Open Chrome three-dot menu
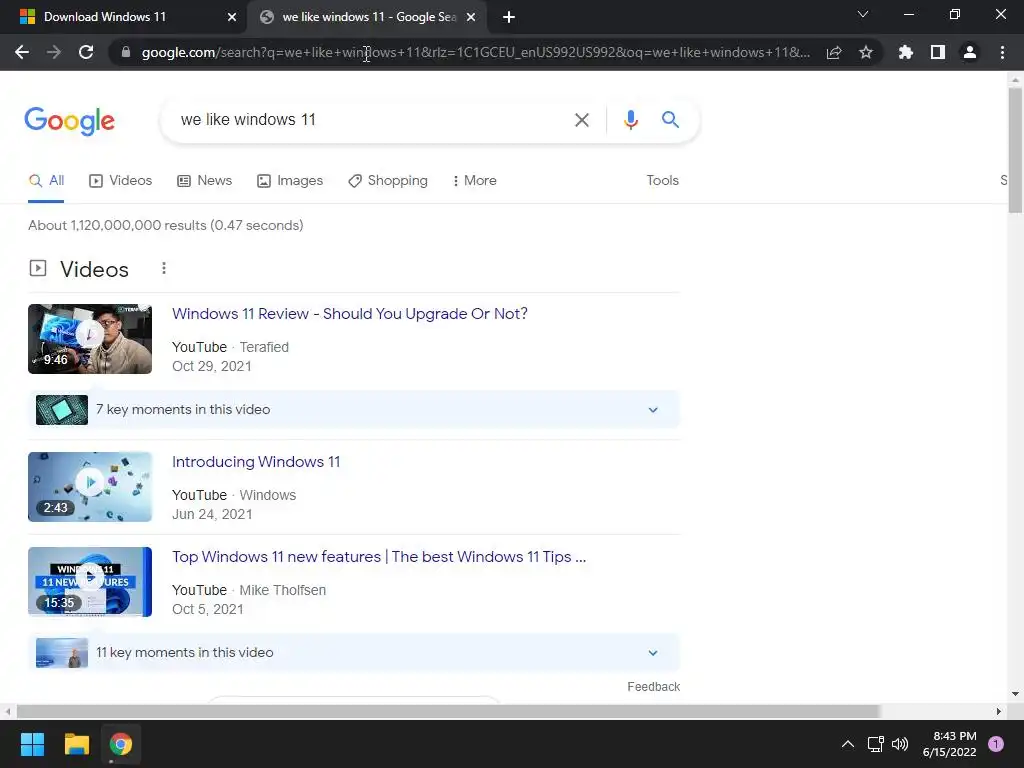This screenshot has width=1024, height=768. coord(1002,52)
